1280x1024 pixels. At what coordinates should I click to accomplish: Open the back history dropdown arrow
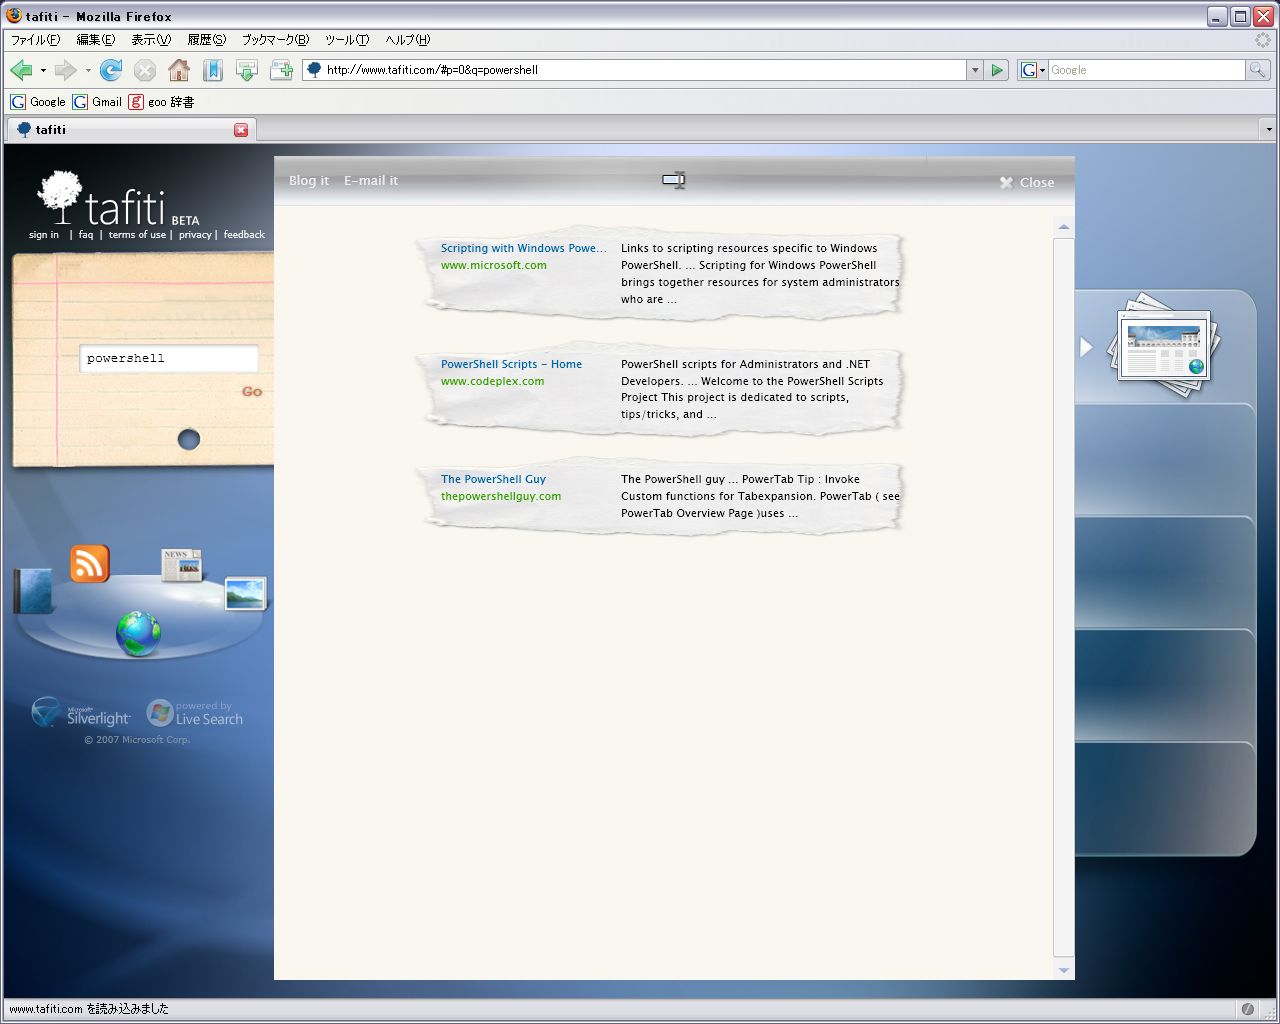(43, 70)
